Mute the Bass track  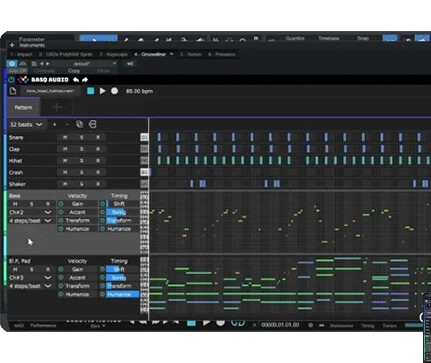(x=15, y=204)
